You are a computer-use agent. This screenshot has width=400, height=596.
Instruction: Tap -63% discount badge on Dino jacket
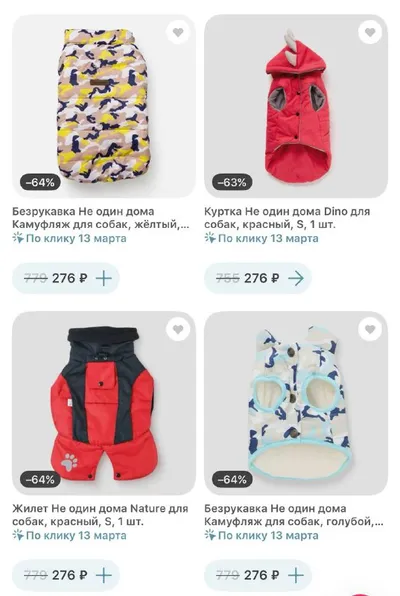point(232,182)
